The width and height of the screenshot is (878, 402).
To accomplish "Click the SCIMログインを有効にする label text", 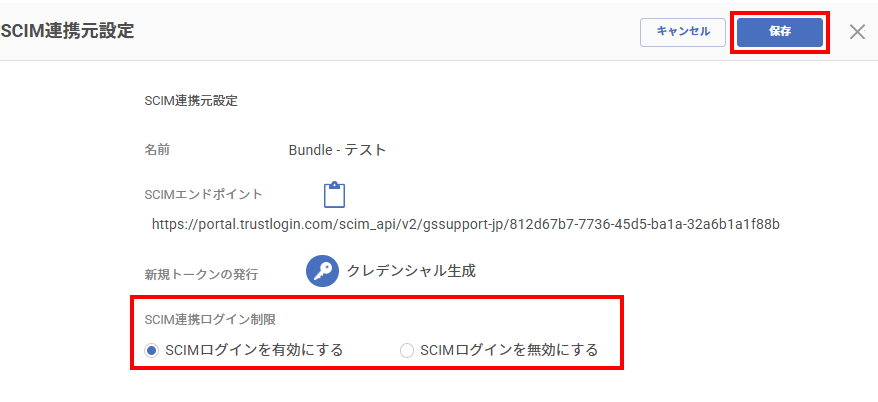I will pos(254,350).
